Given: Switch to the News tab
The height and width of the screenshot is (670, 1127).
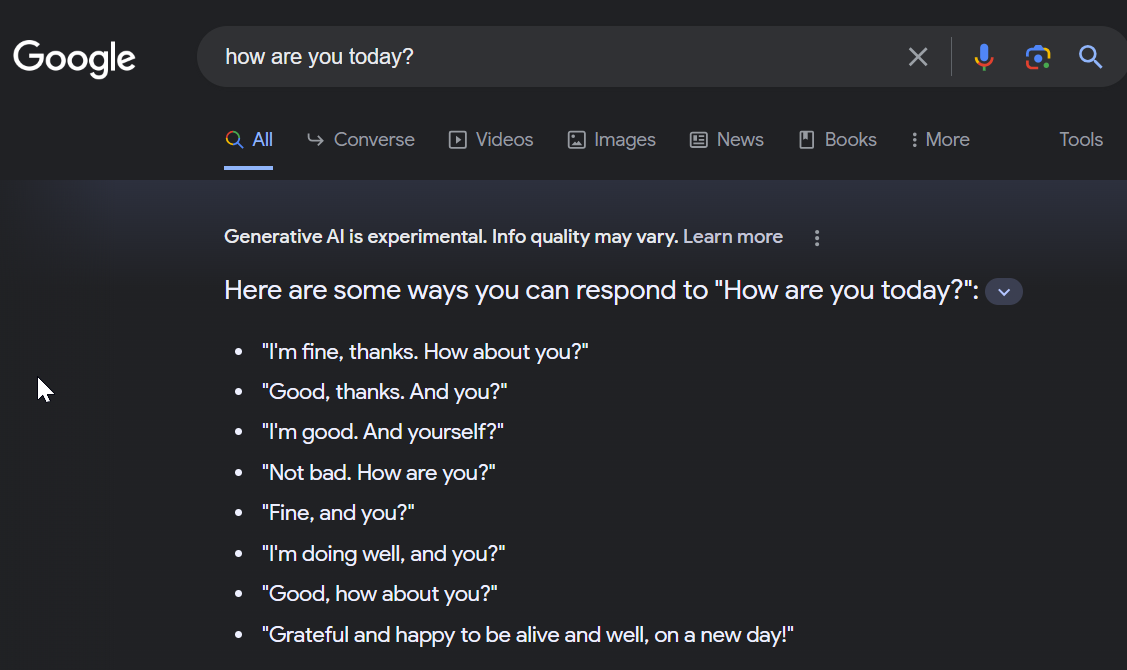Looking at the screenshot, I should click(727, 140).
